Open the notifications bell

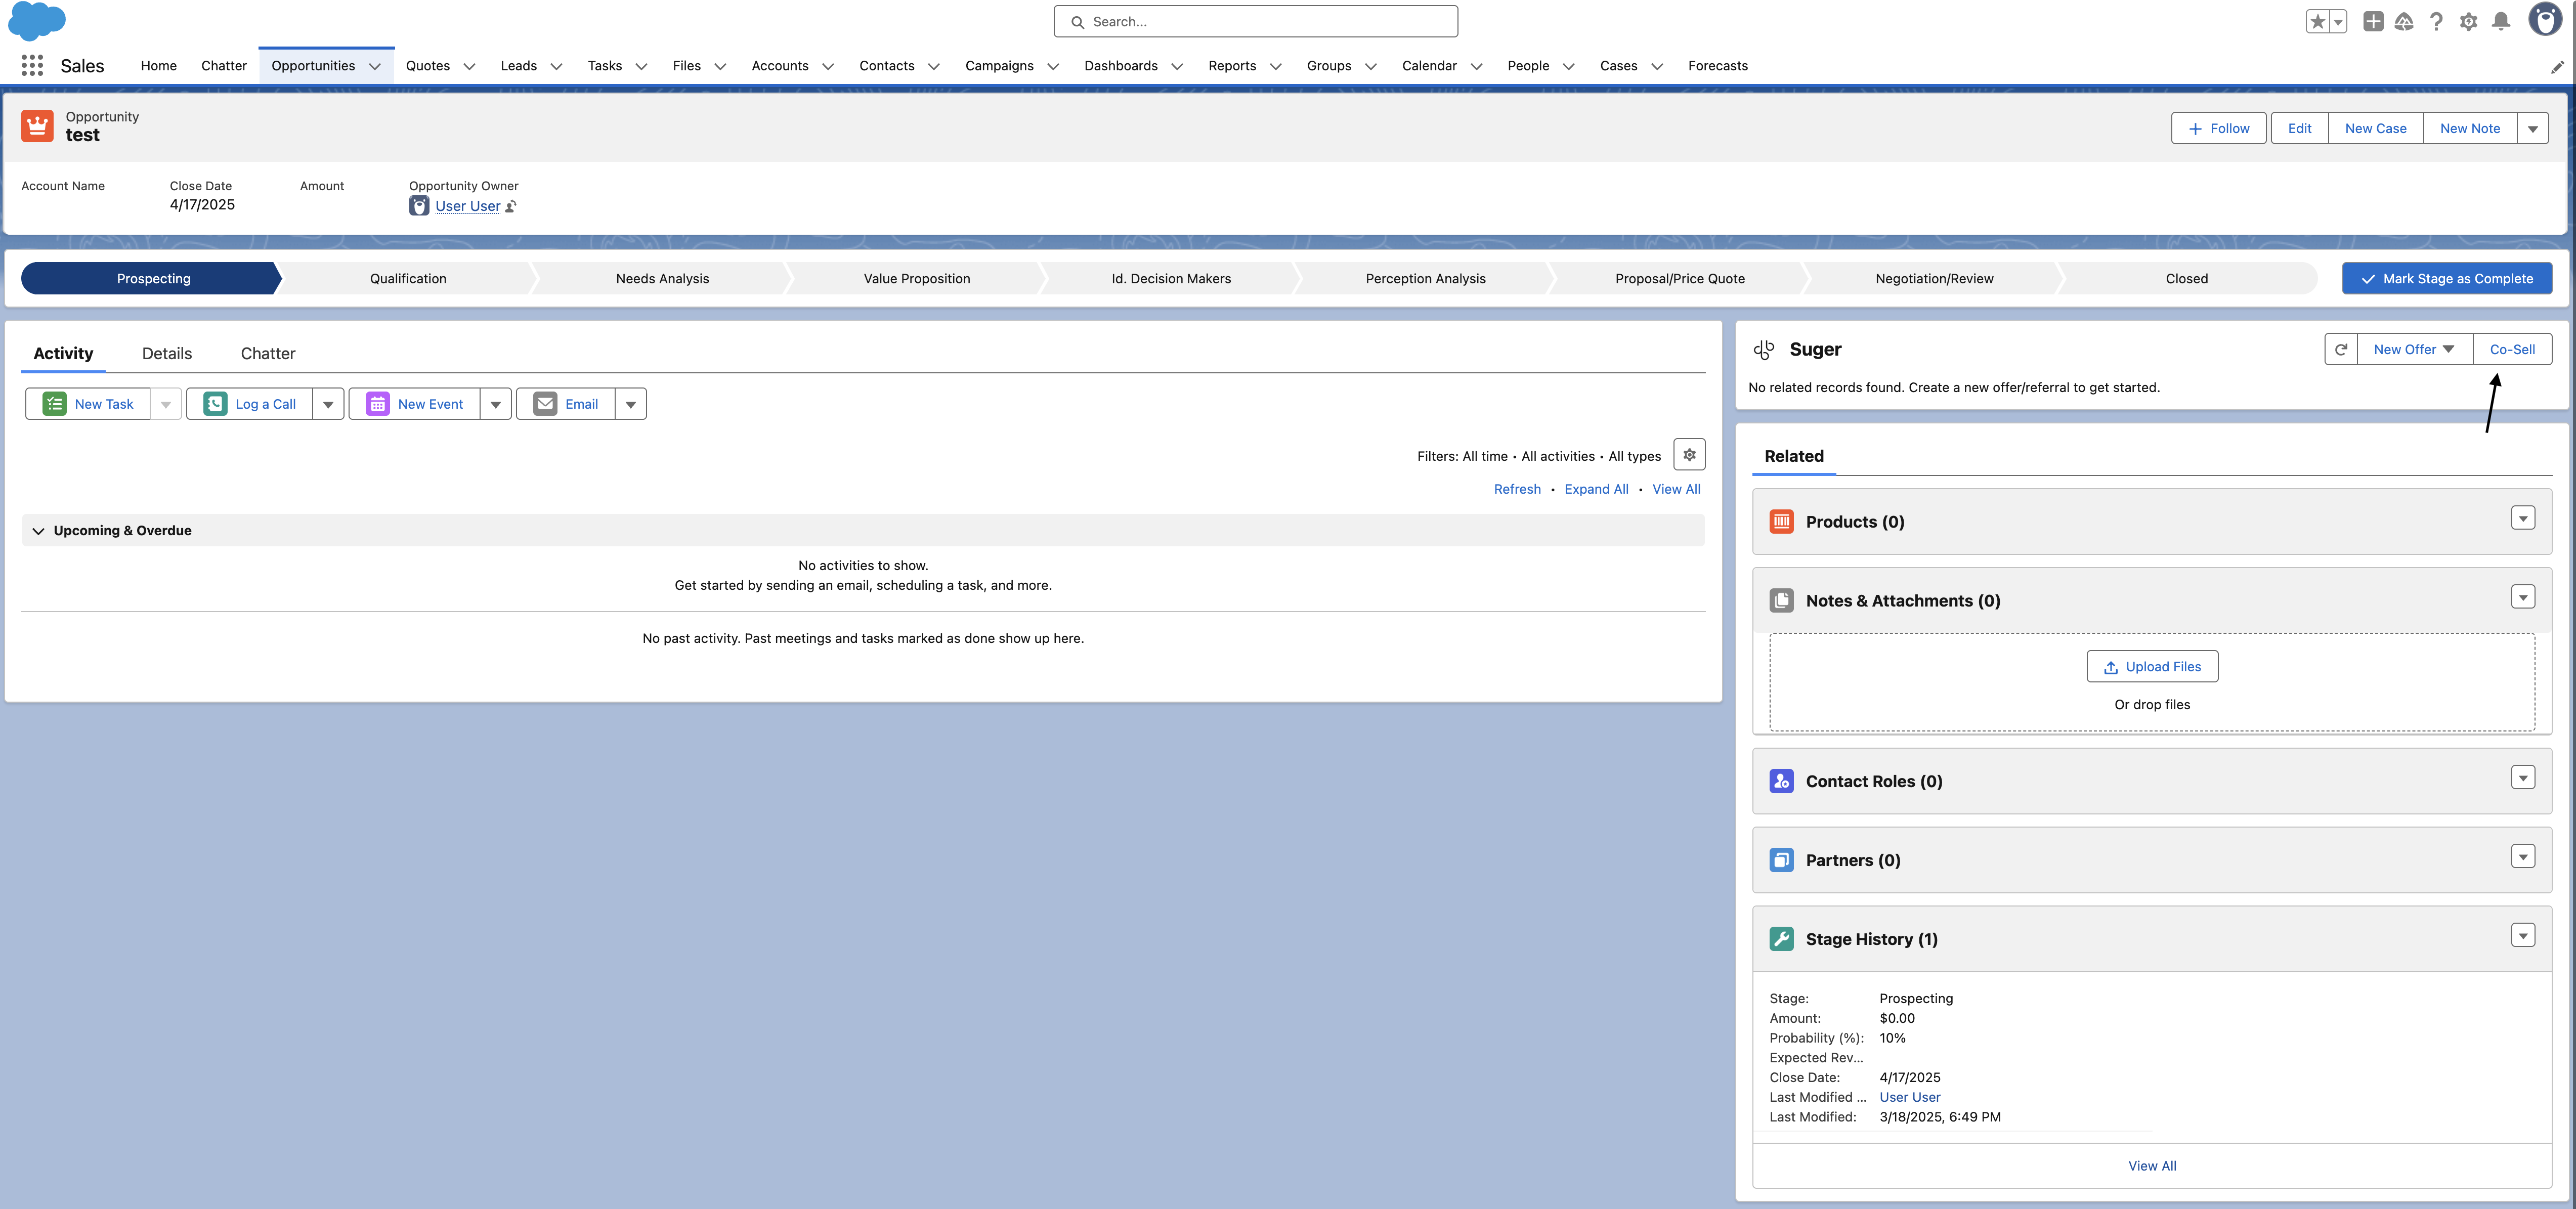(2500, 21)
